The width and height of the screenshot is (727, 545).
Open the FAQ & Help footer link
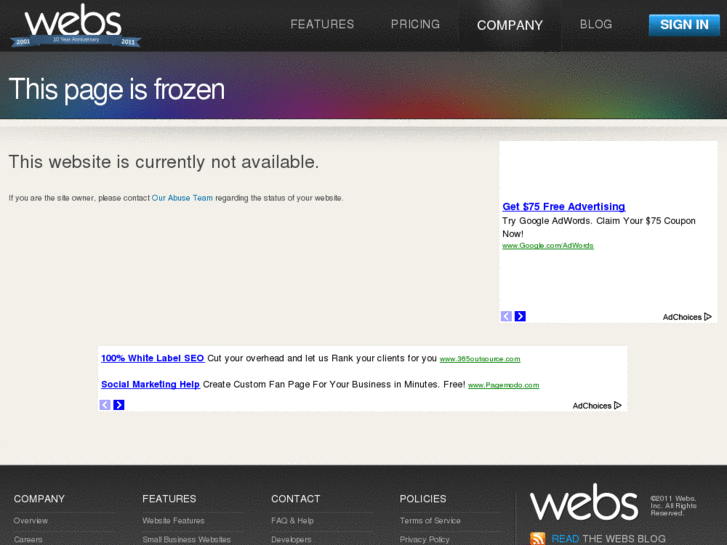[293, 521]
